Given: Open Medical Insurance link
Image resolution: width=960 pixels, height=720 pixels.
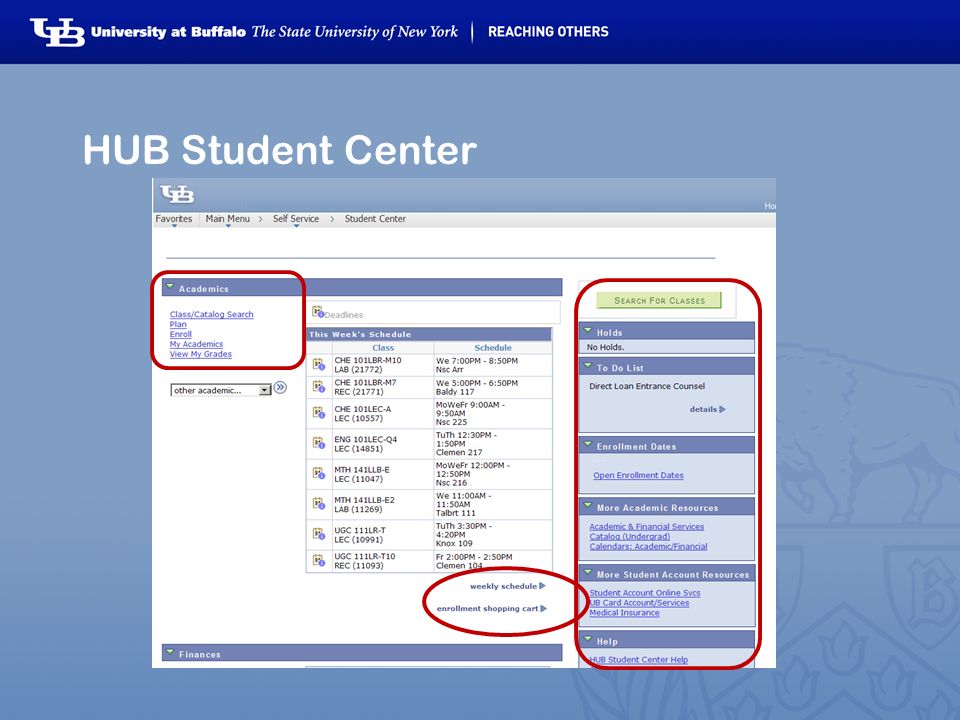Looking at the screenshot, I should 624,612.
